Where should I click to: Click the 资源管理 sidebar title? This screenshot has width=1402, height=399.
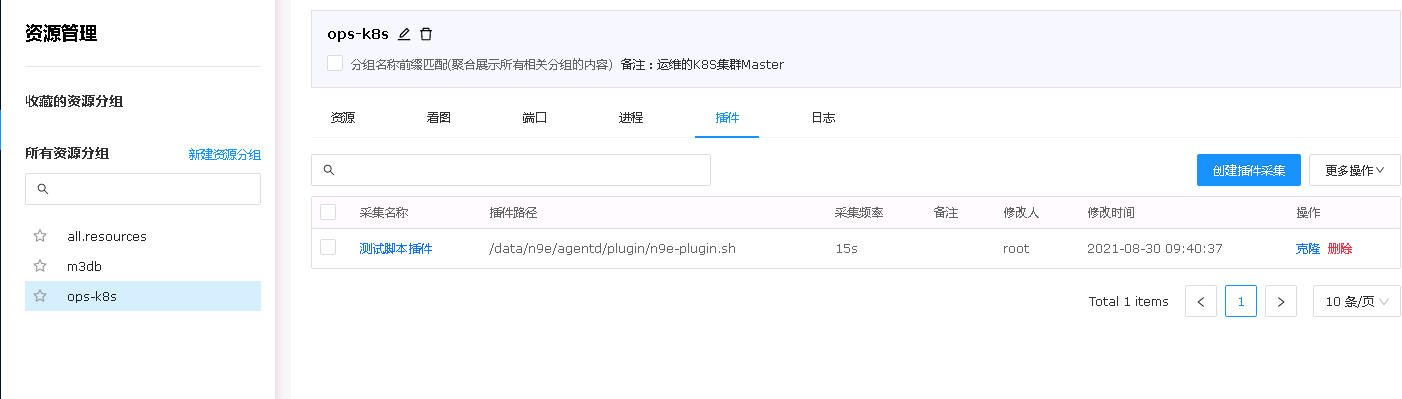tap(61, 34)
